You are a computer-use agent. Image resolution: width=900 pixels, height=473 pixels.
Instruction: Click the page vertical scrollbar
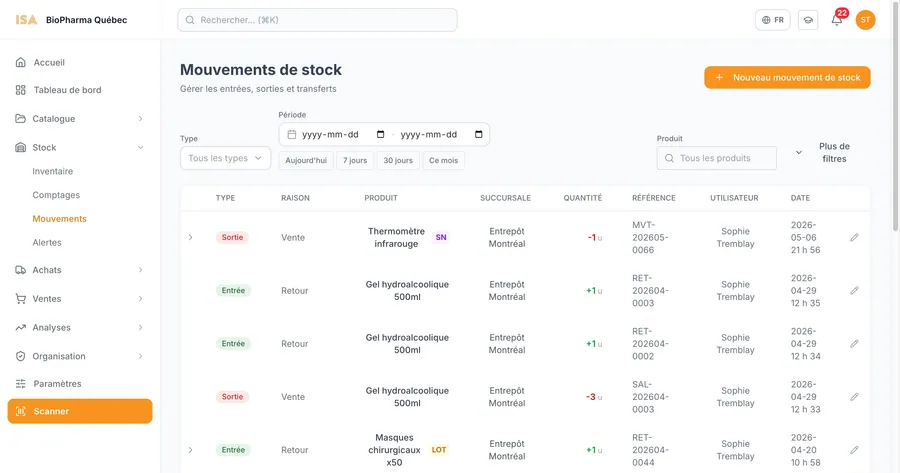(x=895, y=115)
